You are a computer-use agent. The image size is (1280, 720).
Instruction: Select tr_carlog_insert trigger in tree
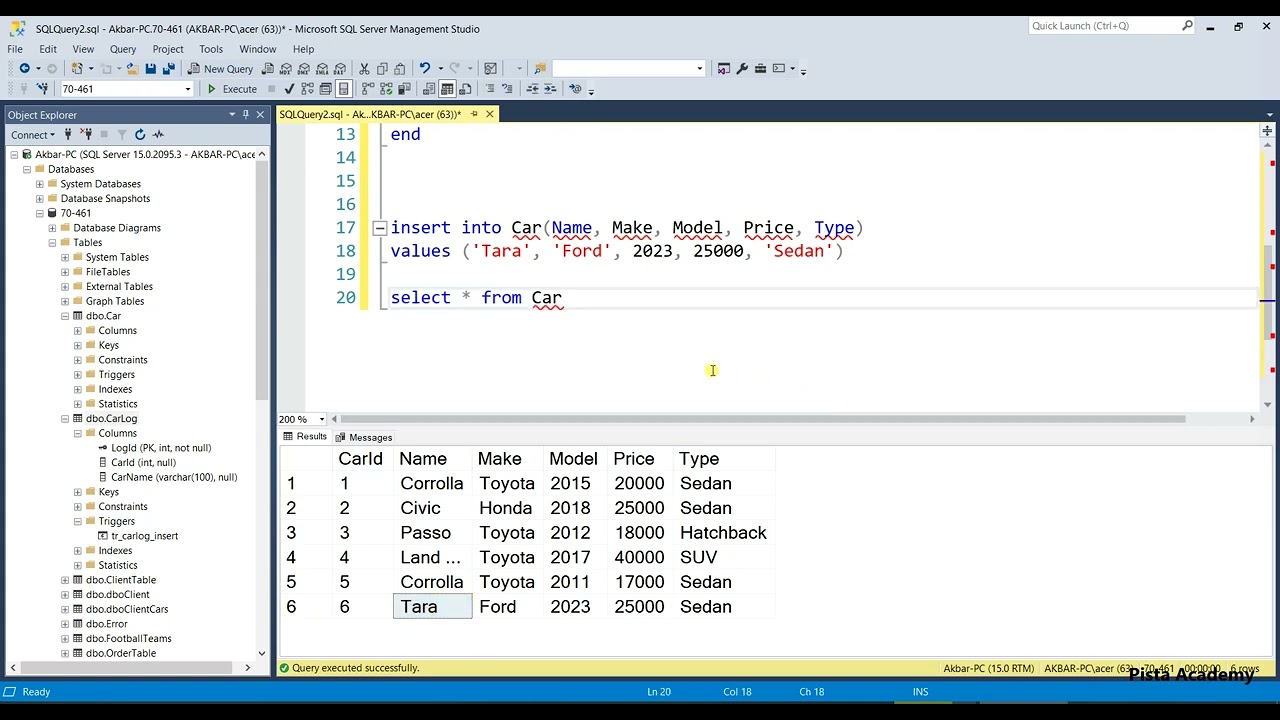[145, 536]
